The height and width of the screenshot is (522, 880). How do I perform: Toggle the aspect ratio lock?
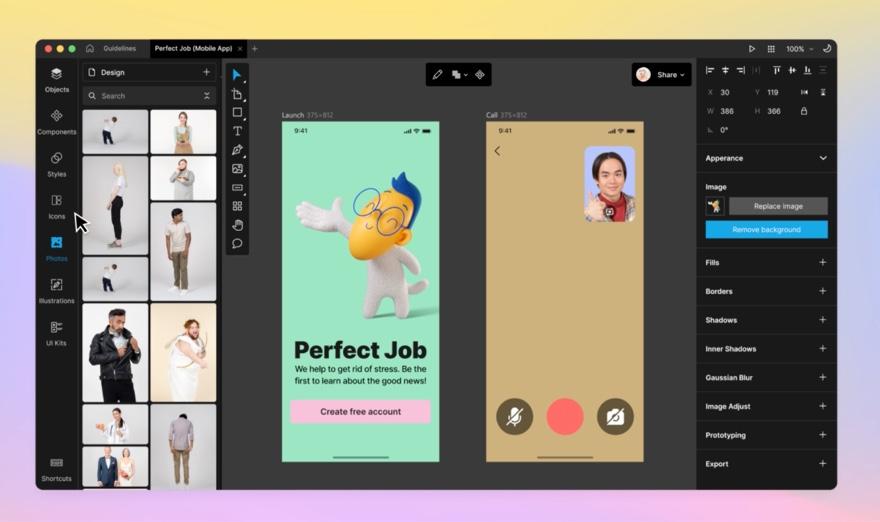(x=804, y=111)
